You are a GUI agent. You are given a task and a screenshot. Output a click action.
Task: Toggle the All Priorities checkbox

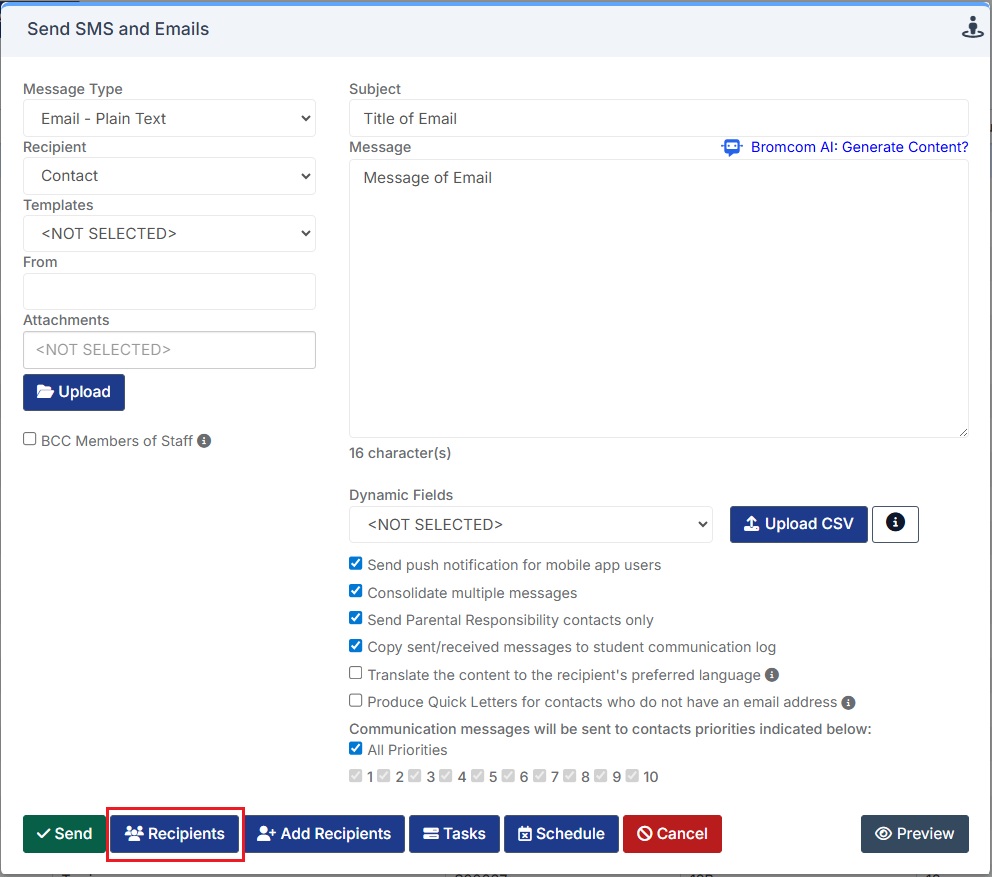(356, 749)
